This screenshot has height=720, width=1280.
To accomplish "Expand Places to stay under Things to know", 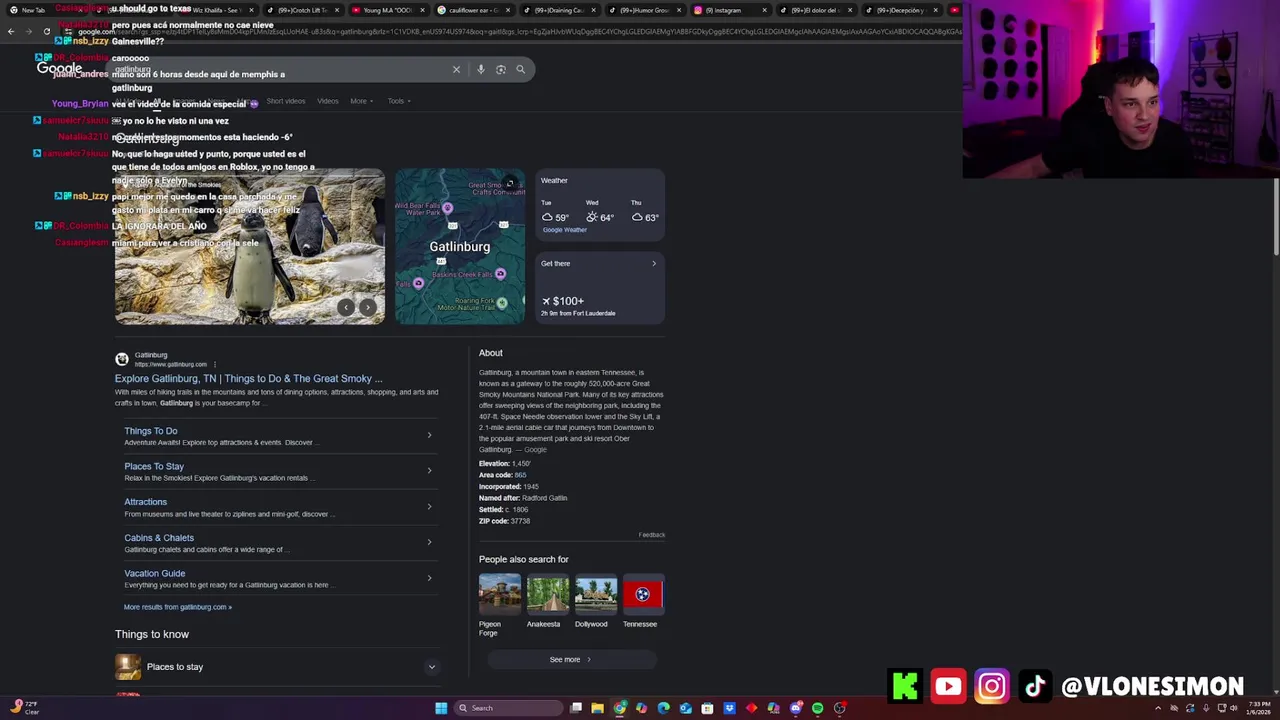I will pyautogui.click(x=432, y=667).
